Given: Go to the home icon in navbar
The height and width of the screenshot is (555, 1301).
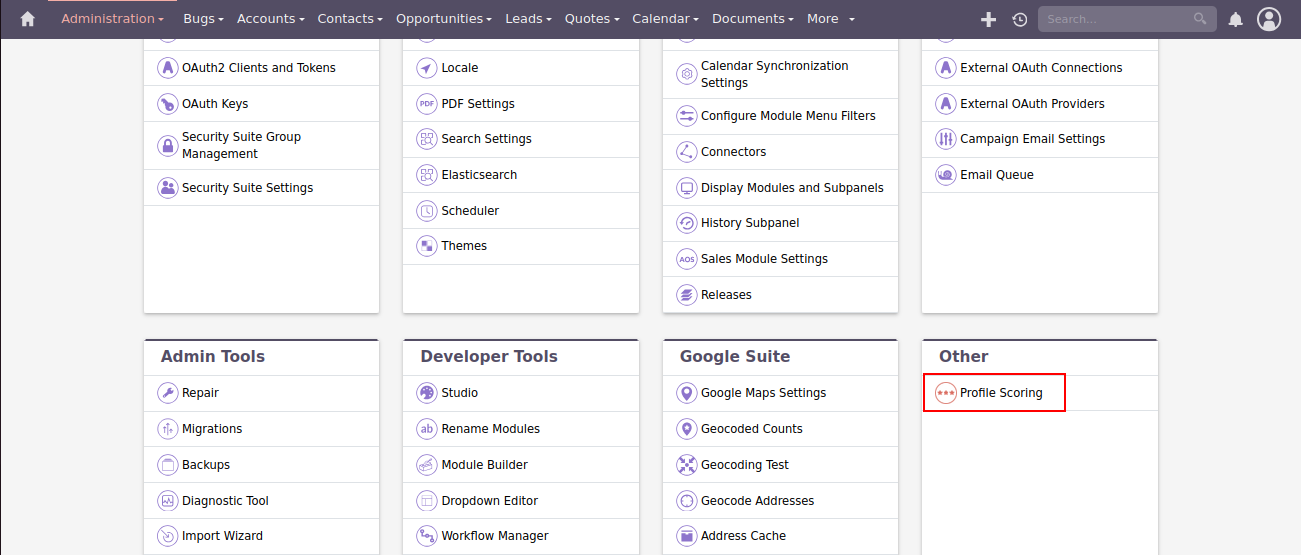Looking at the screenshot, I should (27, 19).
